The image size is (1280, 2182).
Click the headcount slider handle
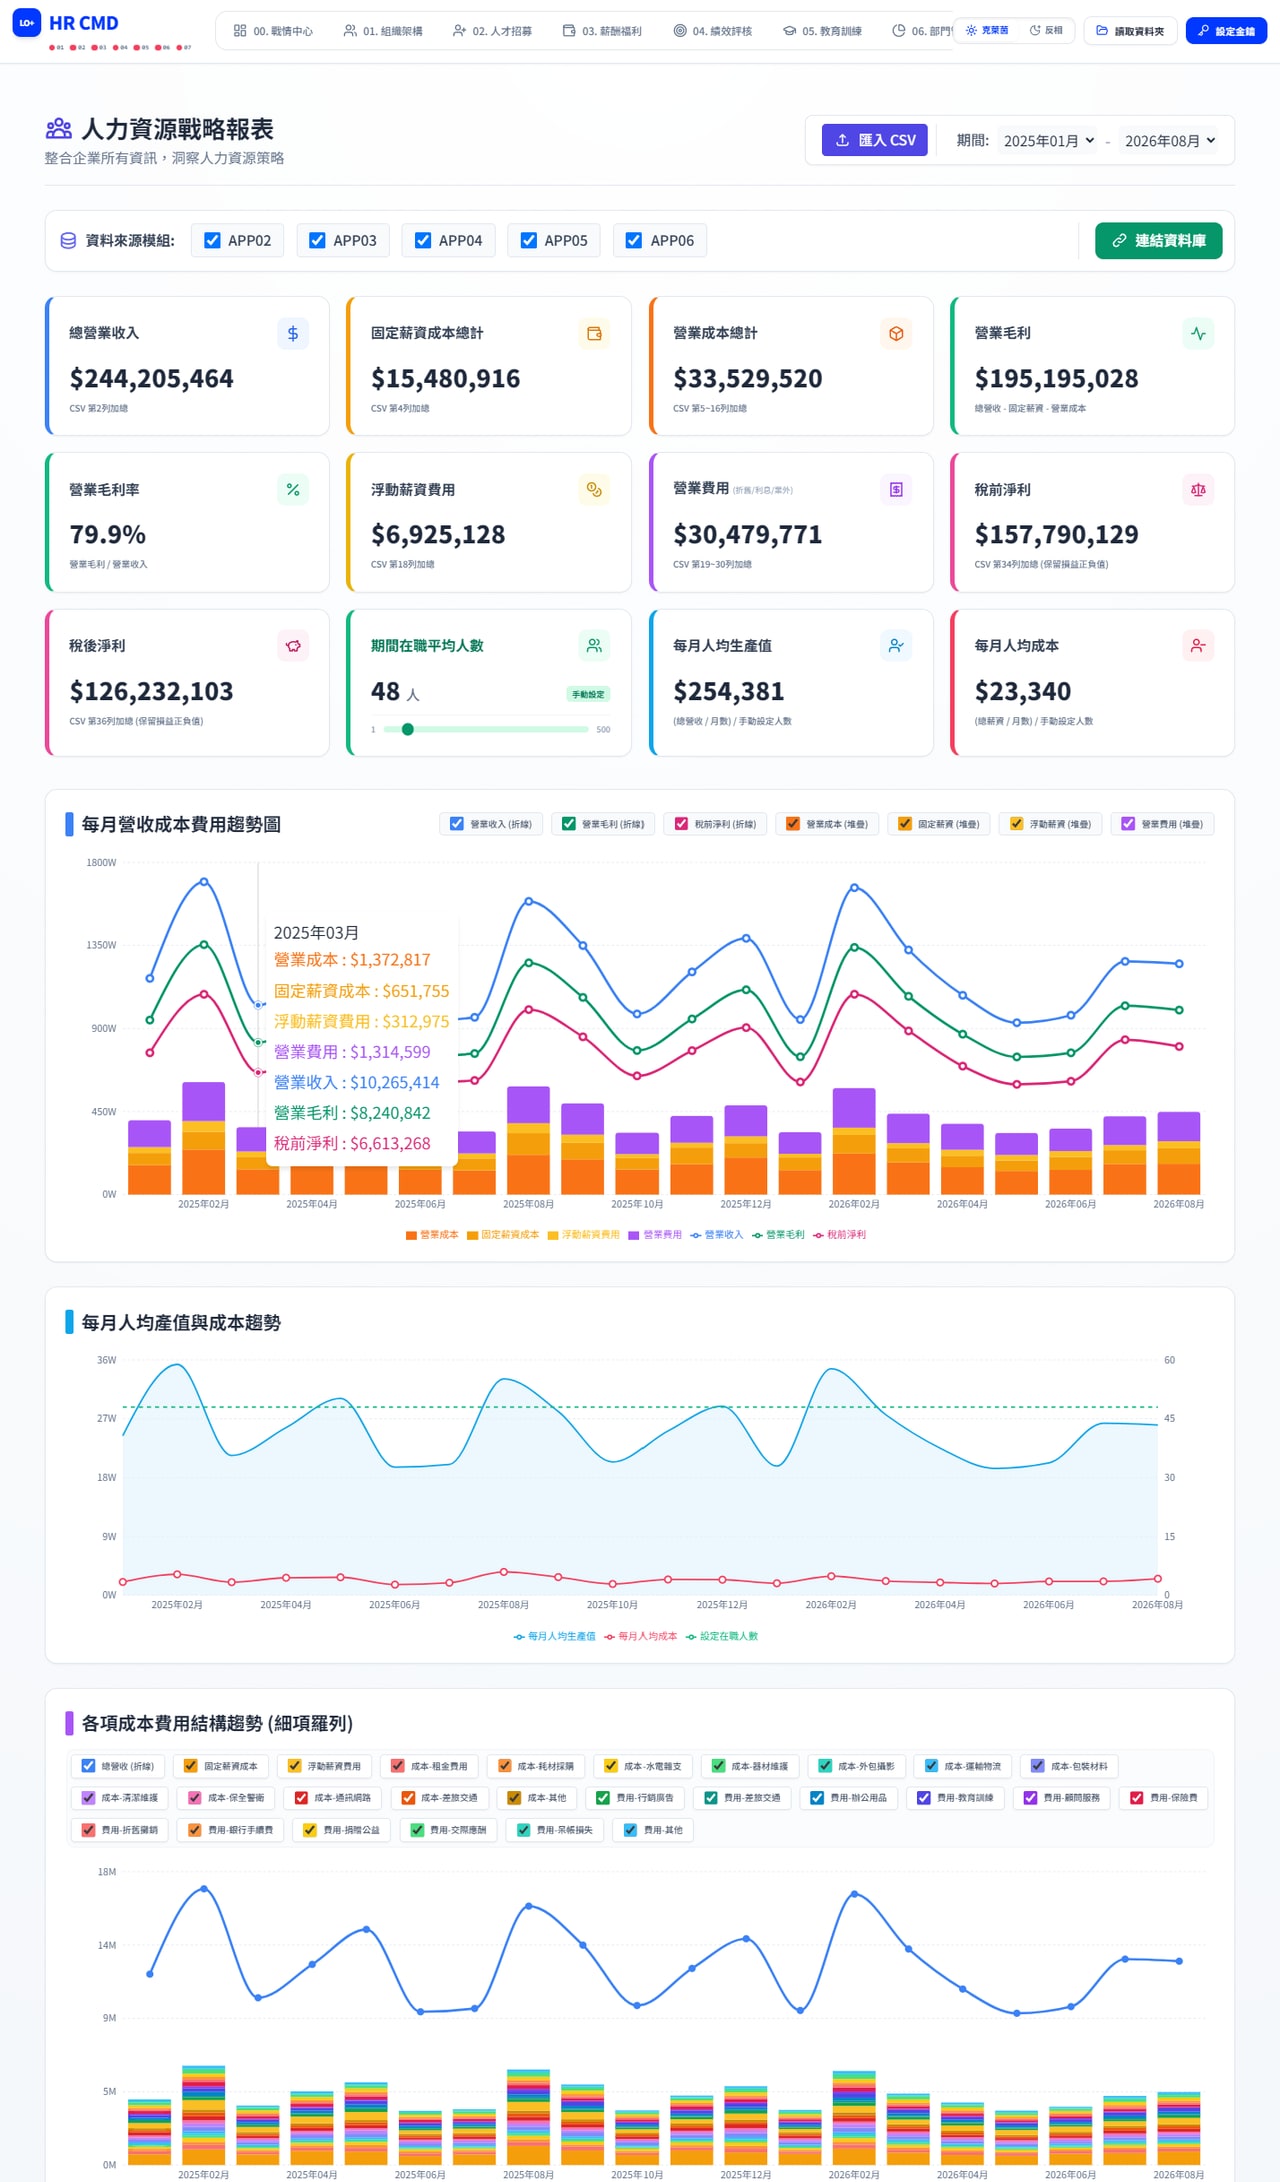pos(408,729)
